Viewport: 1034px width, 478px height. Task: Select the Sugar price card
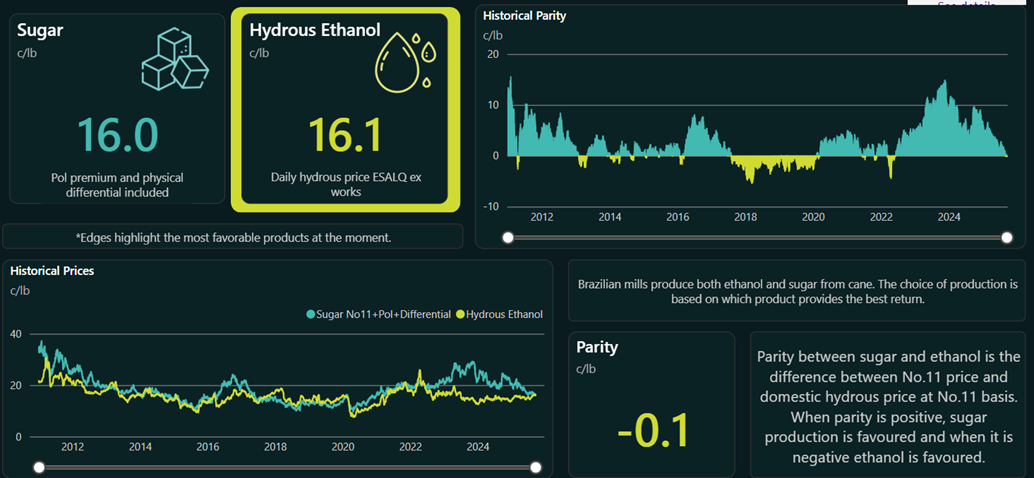tap(117, 108)
